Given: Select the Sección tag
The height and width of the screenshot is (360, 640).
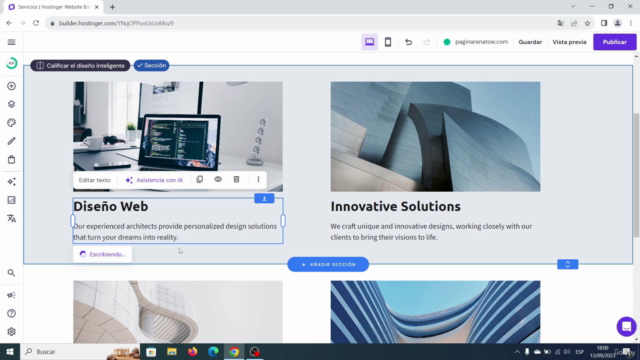Looking at the screenshot, I should coord(151,66).
